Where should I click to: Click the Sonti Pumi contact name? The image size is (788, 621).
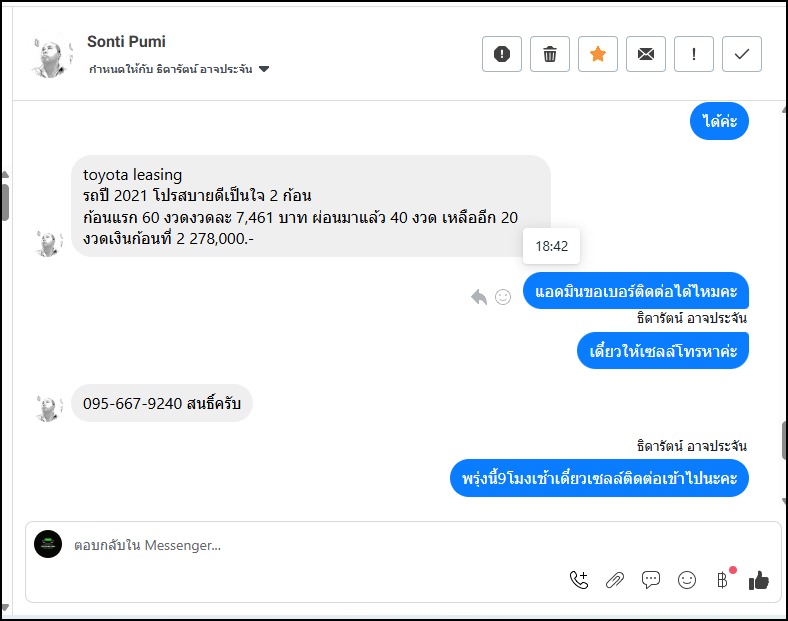126,42
